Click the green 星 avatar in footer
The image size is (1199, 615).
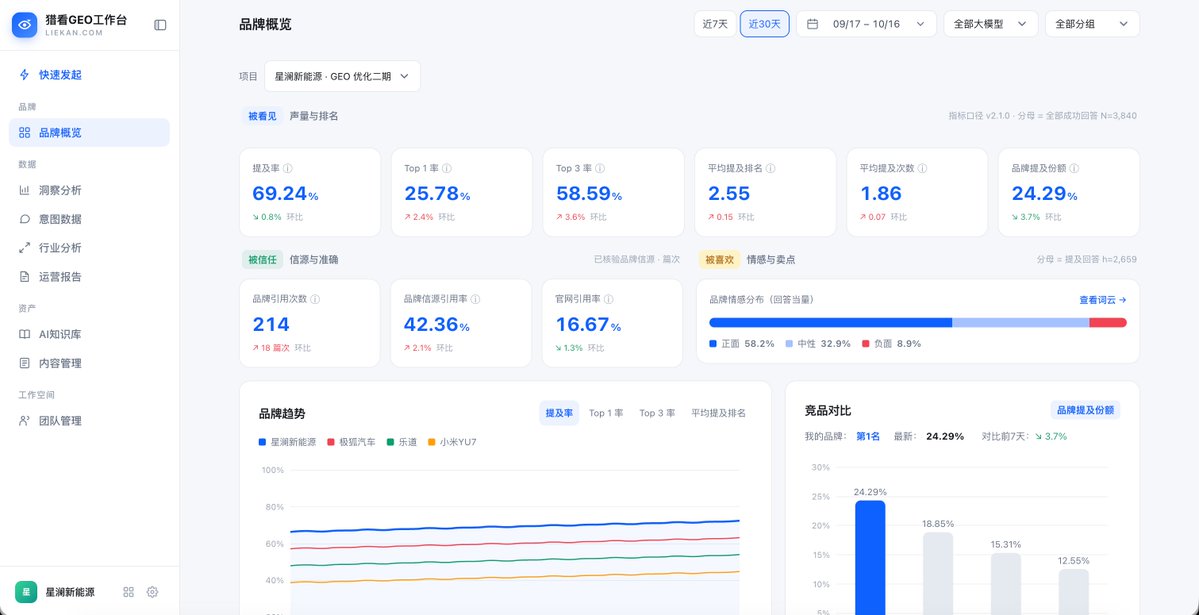pyautogui.click(x=26, y=592)
